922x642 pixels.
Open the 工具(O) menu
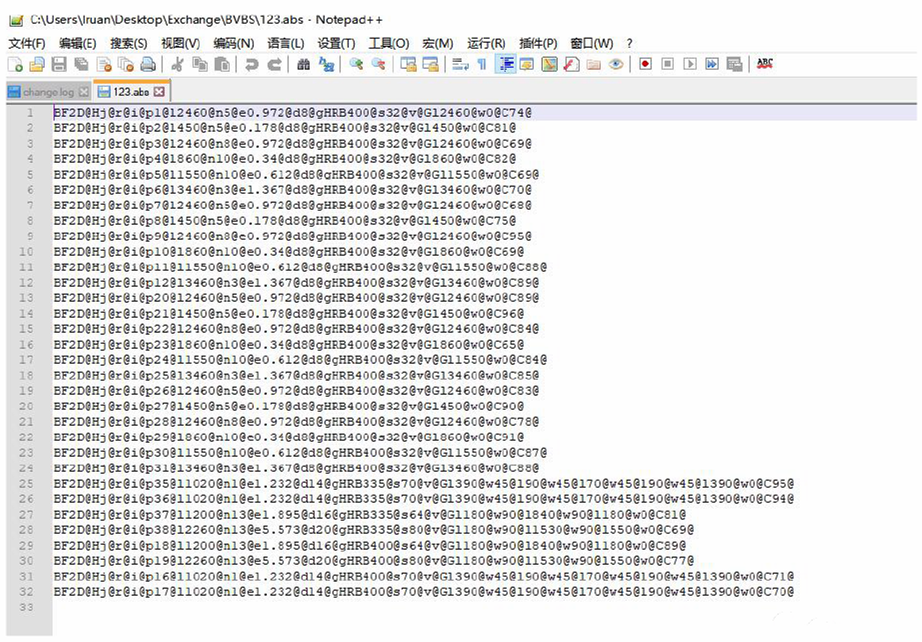389,44
